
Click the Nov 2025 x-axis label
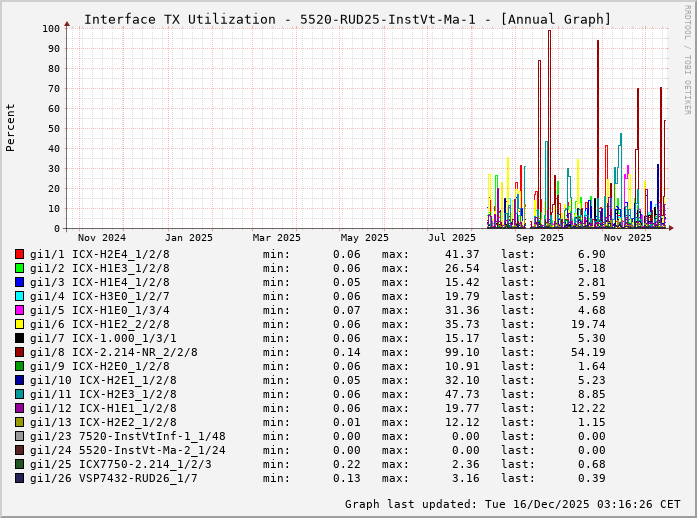[627, 238]
